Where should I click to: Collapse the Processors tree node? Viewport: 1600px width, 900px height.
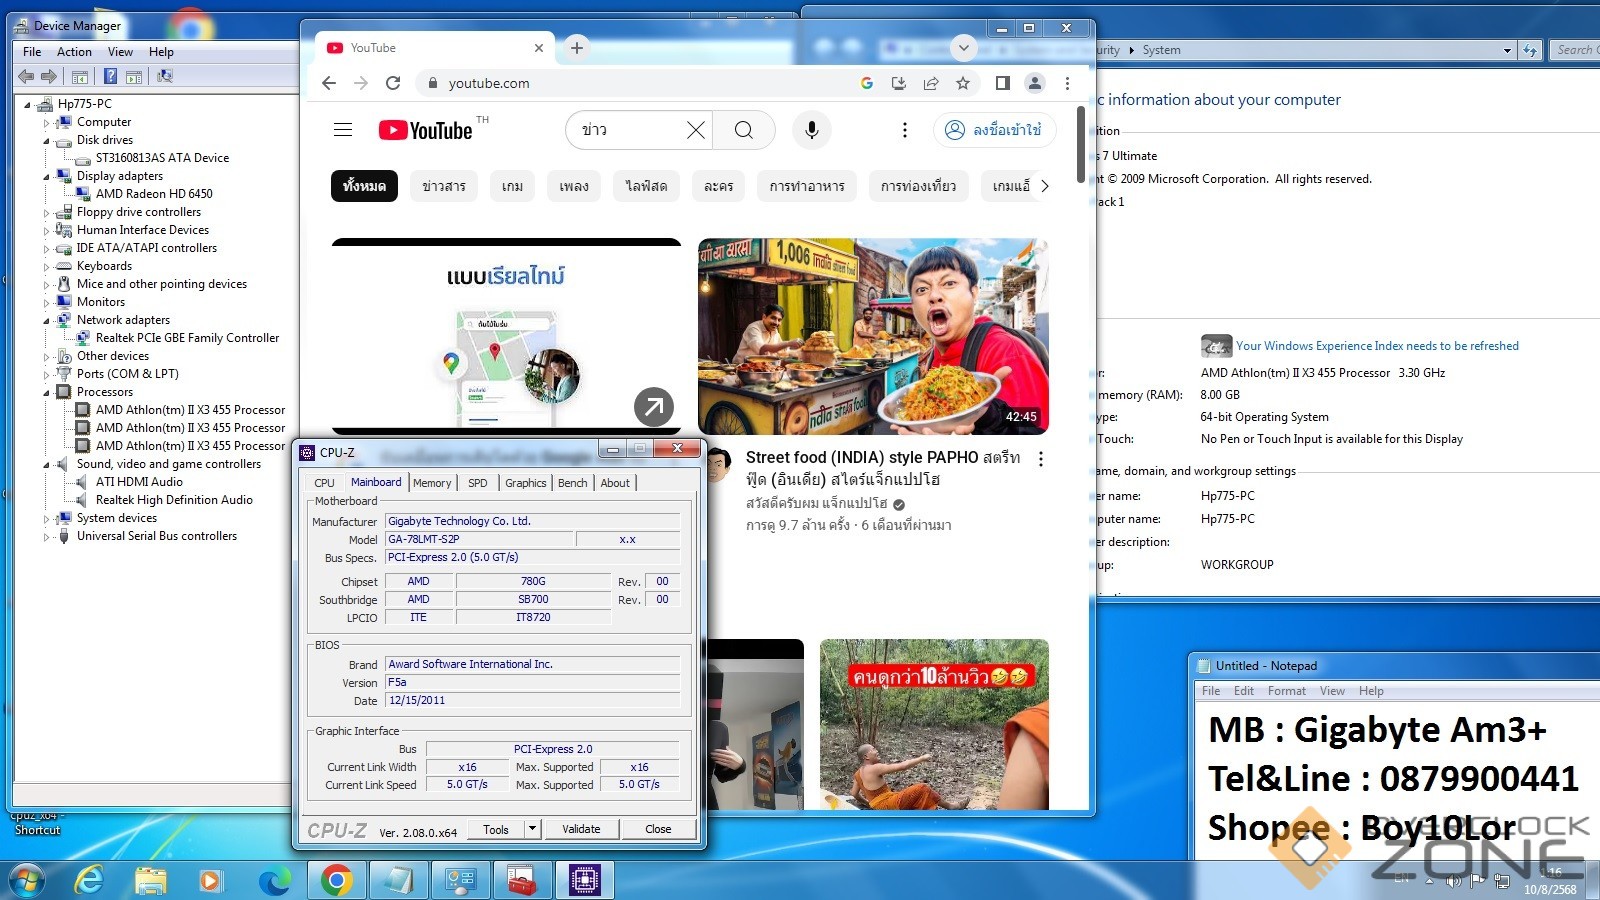click(47, 393)
